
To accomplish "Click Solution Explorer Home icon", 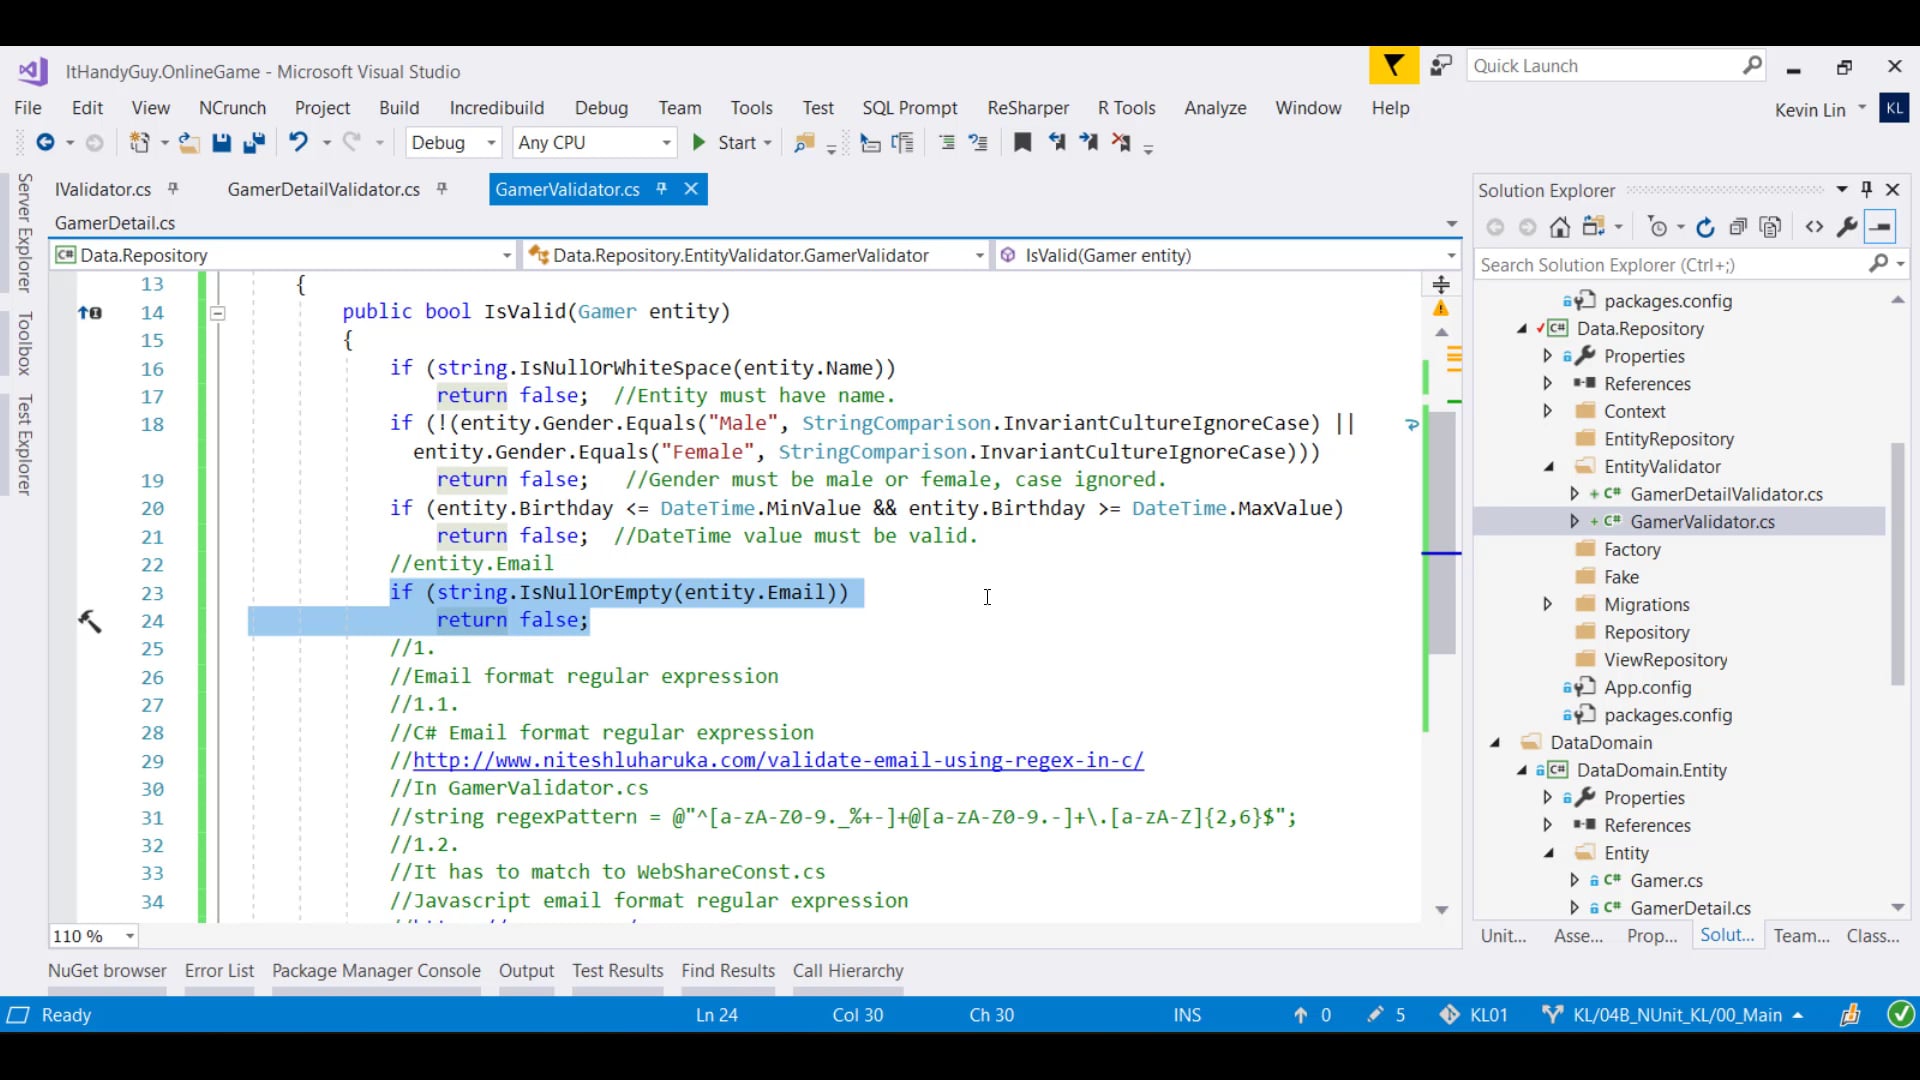I will pyautogui.click(x=1559, y=228).
